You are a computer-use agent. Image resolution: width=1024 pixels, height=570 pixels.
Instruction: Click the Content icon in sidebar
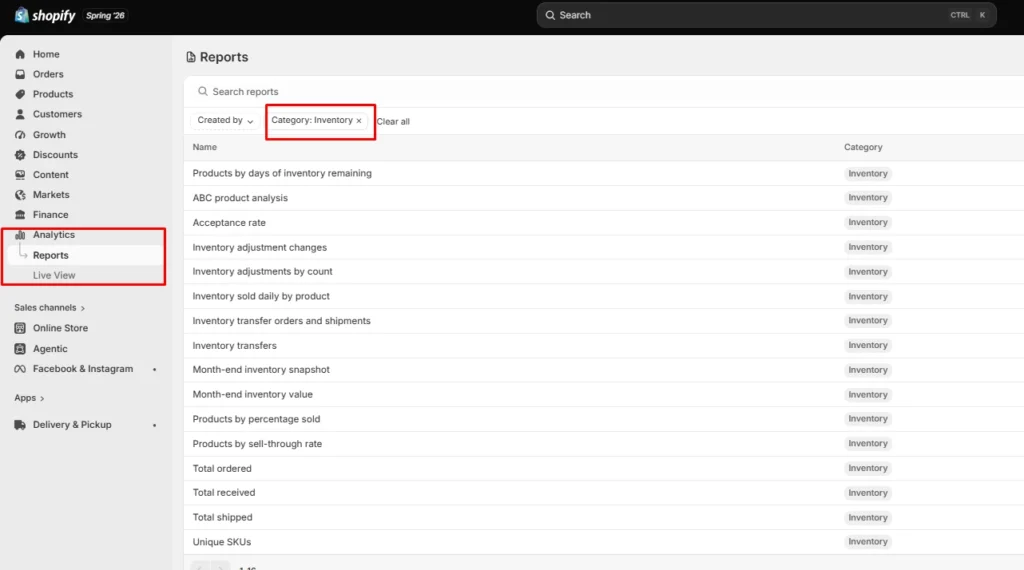pyautogui.click(x=20, y=175)
